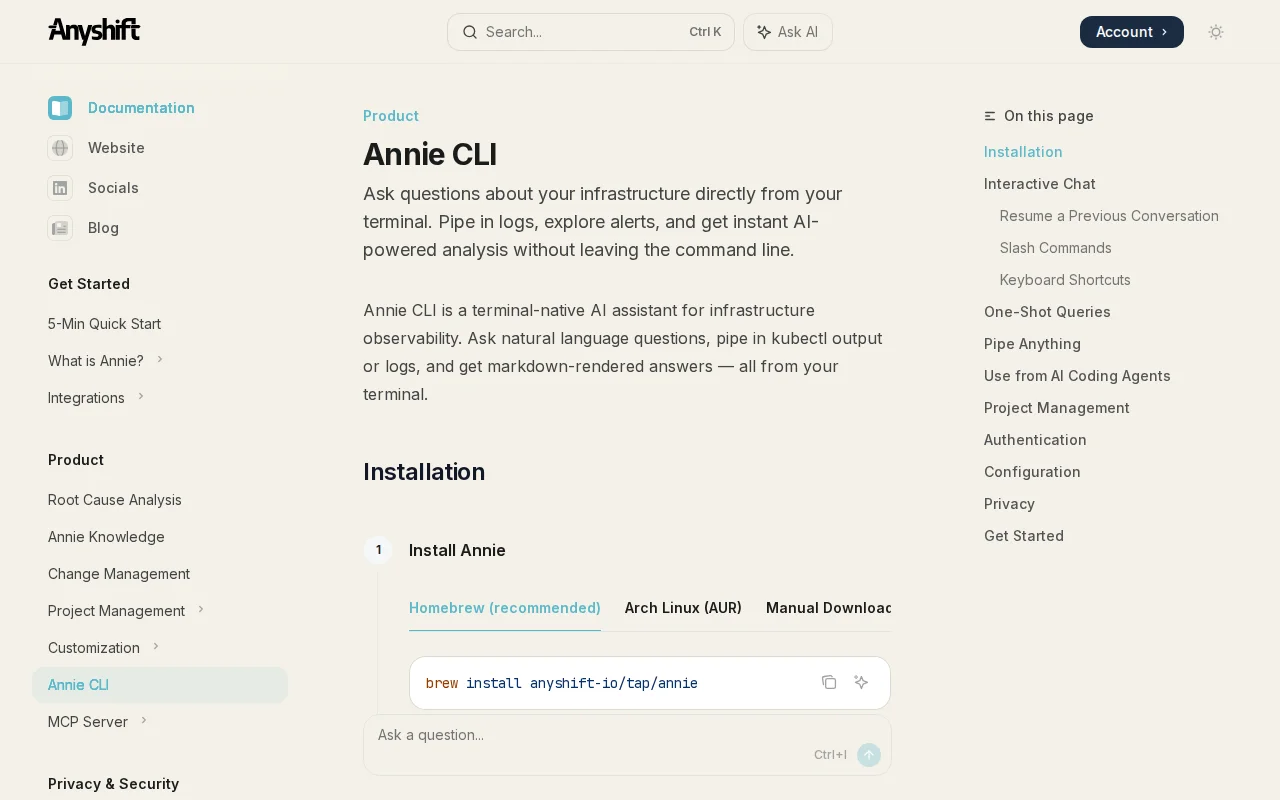1280x800 pixels.
Task: Open the Ask AI button
Action: click(788, 32)
